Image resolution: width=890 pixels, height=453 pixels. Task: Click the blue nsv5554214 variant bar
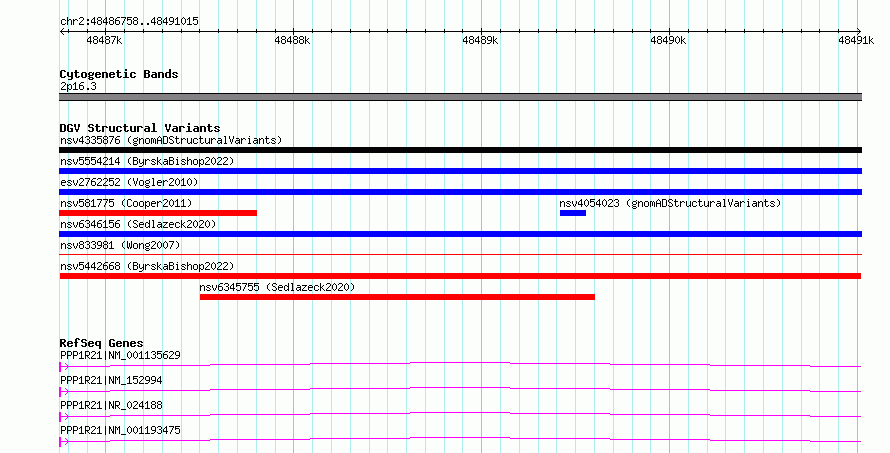[460, 171]
